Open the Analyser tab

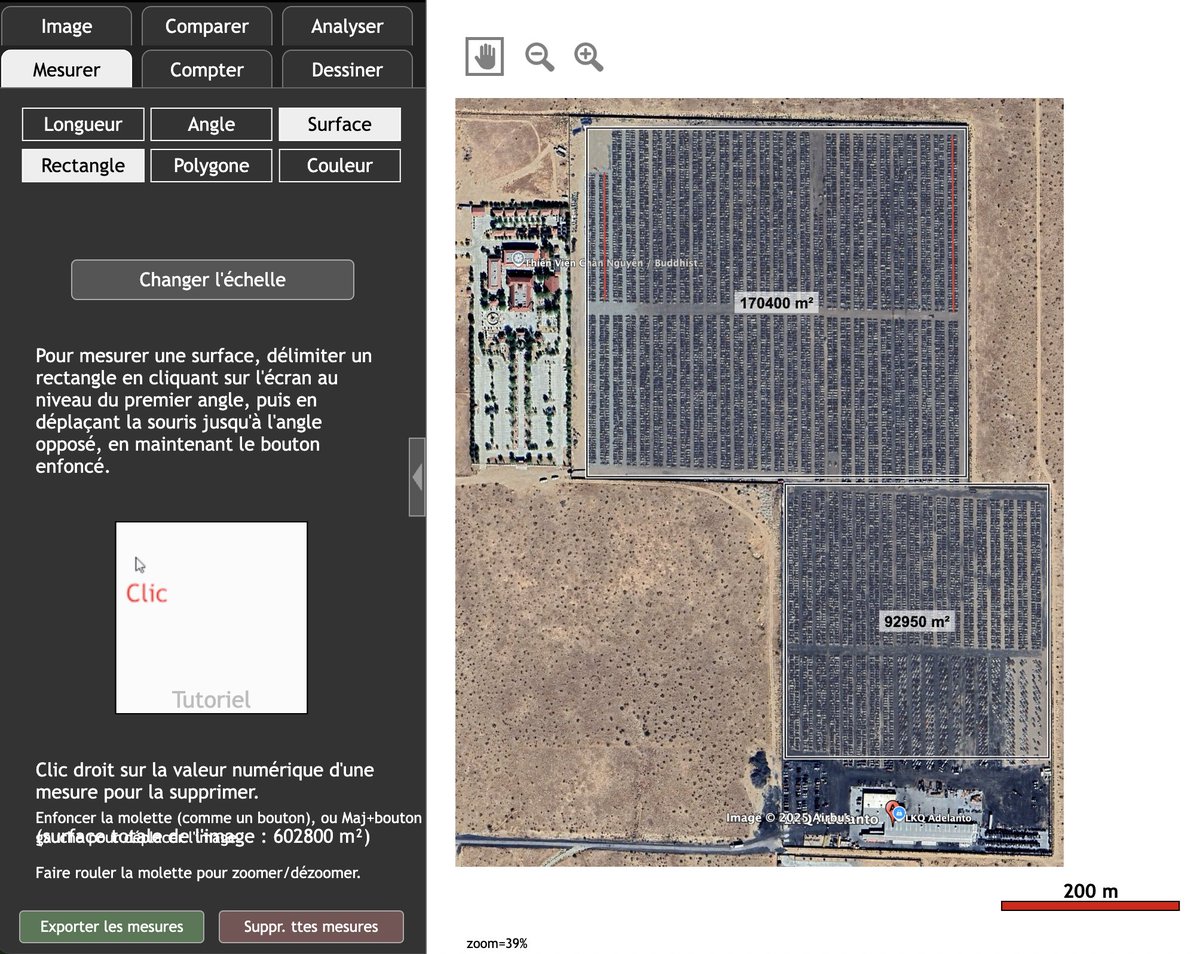347,26
